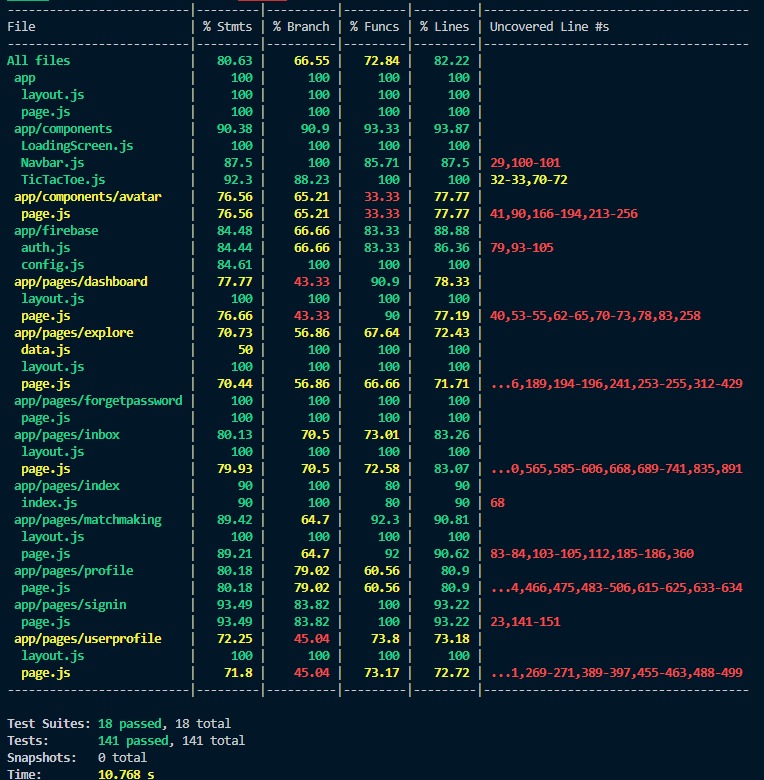The height and width of the screenshot is (780, 764).
Task: Click the app/pages/profile directory name
Action: click(x=74, y=571)
